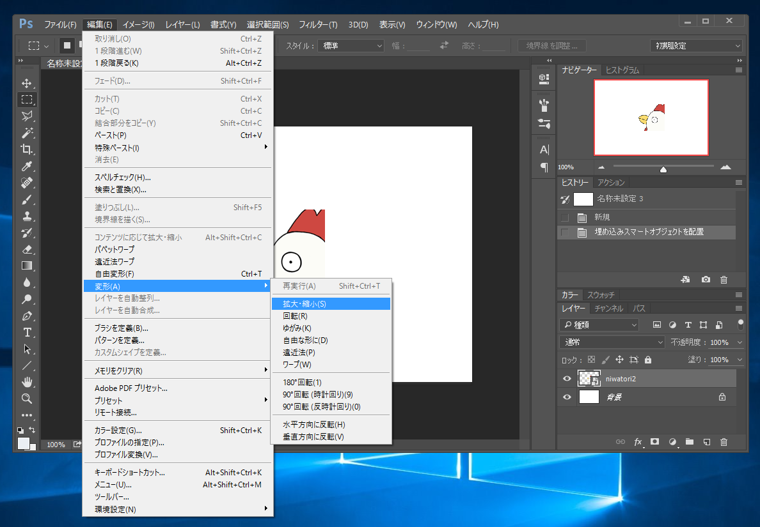Open the 通常 blend mode dropdown
760x527 pixels.
(612, 342)
